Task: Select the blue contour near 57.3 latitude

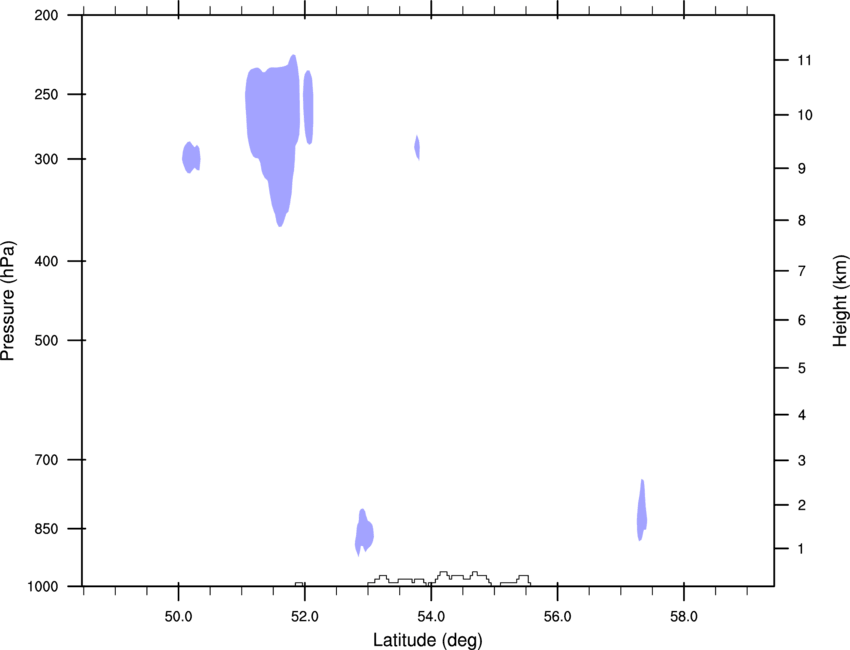Action: click(x=642, y=511)
